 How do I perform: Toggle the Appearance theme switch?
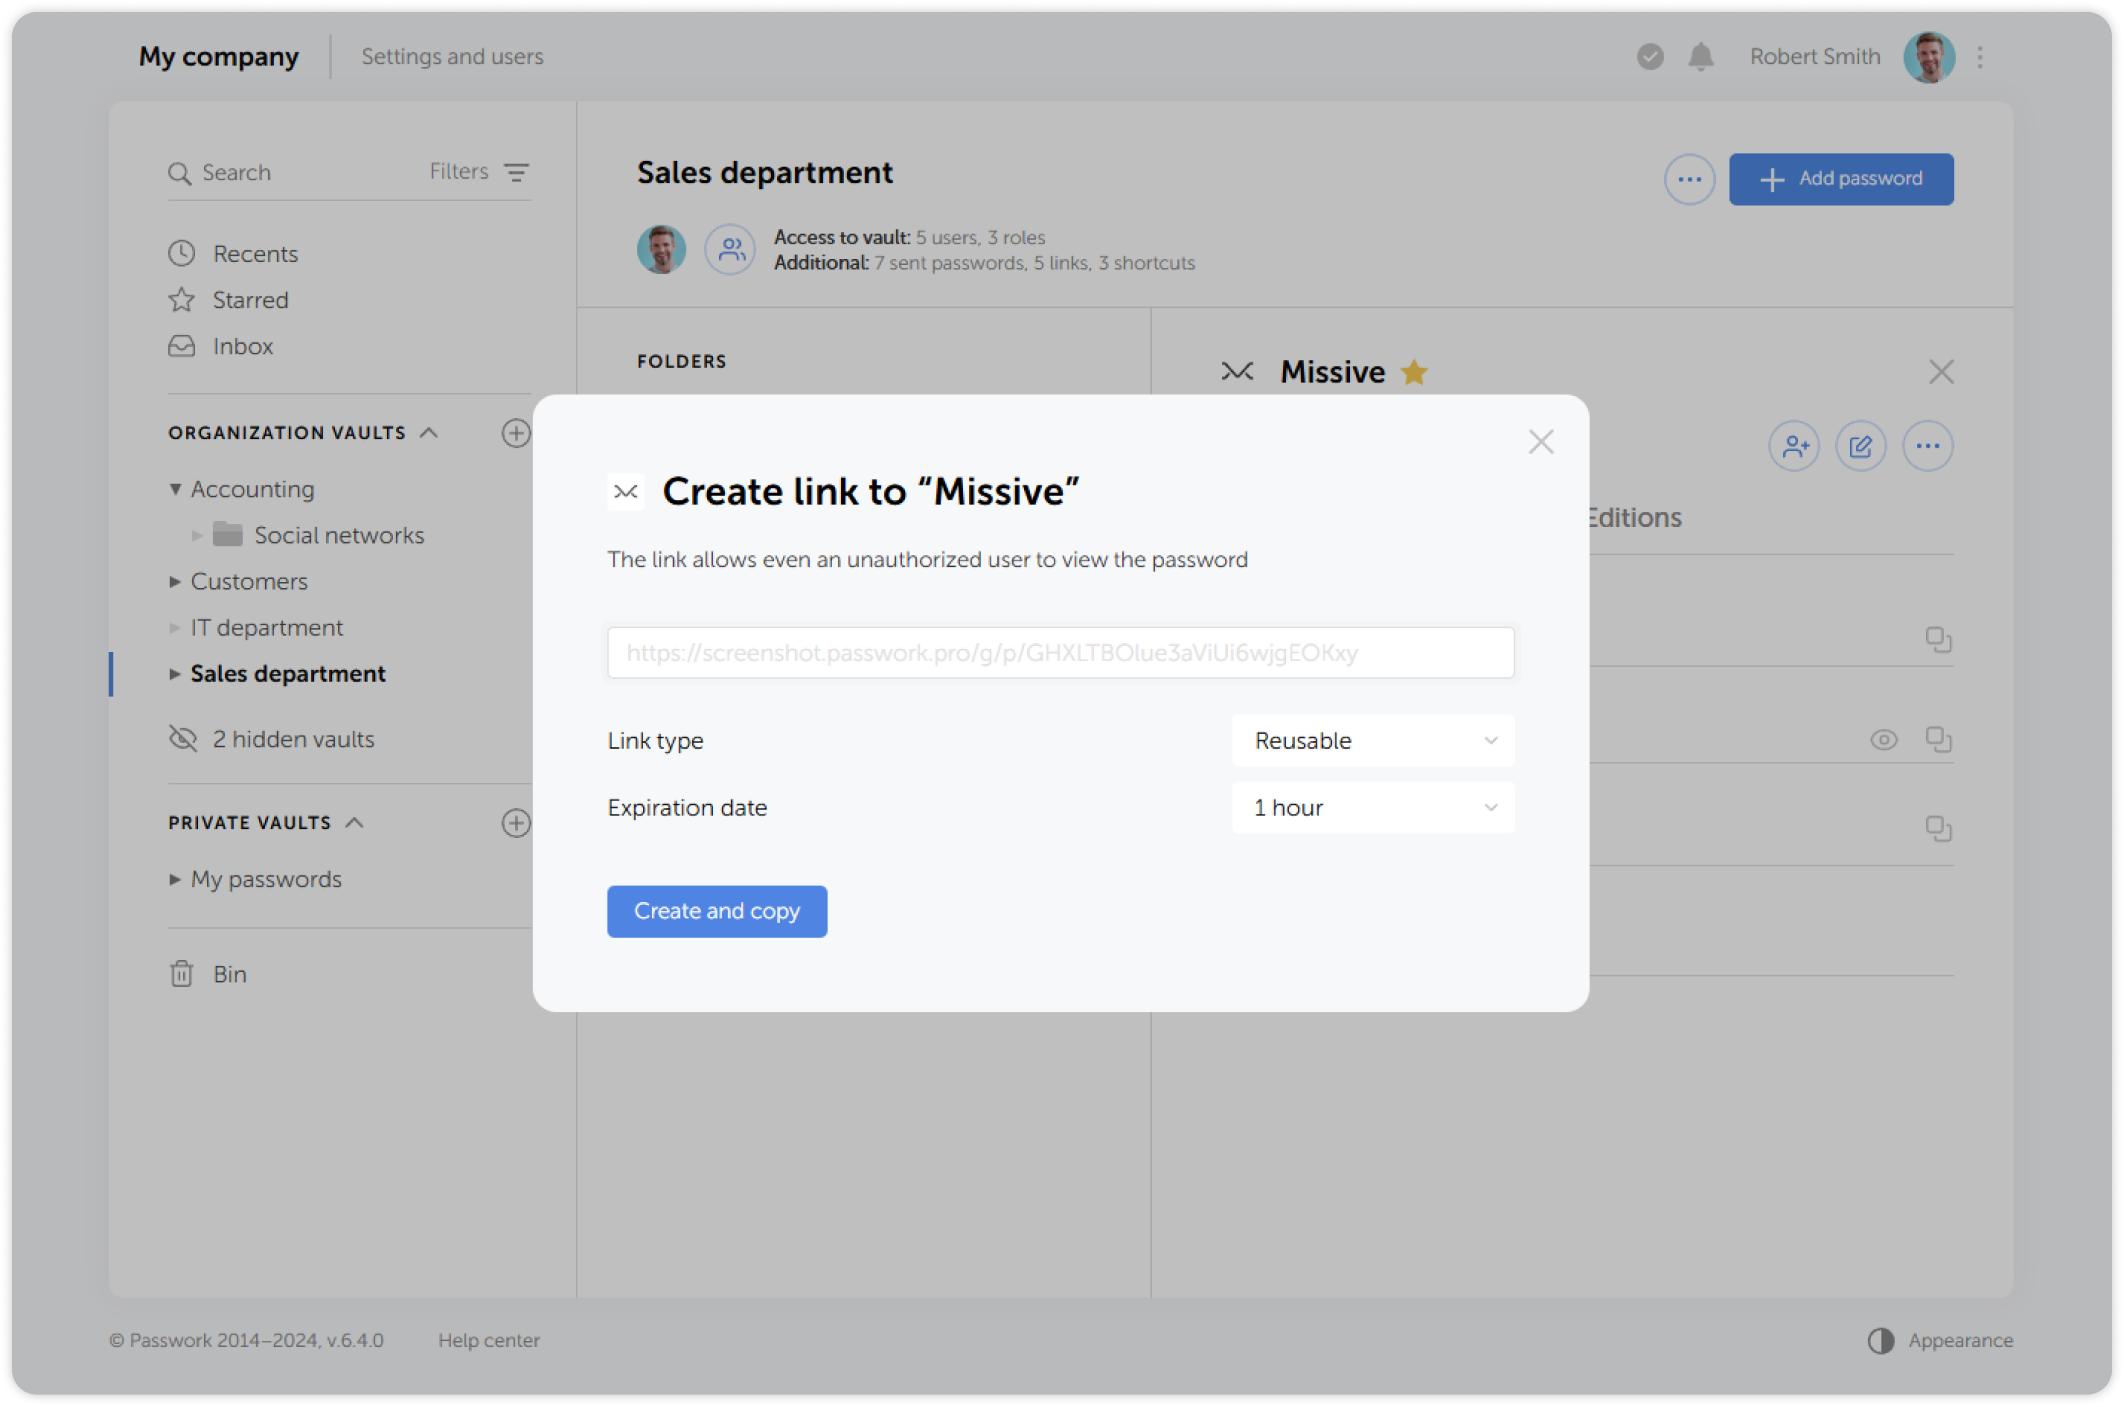point(1881,1341)
